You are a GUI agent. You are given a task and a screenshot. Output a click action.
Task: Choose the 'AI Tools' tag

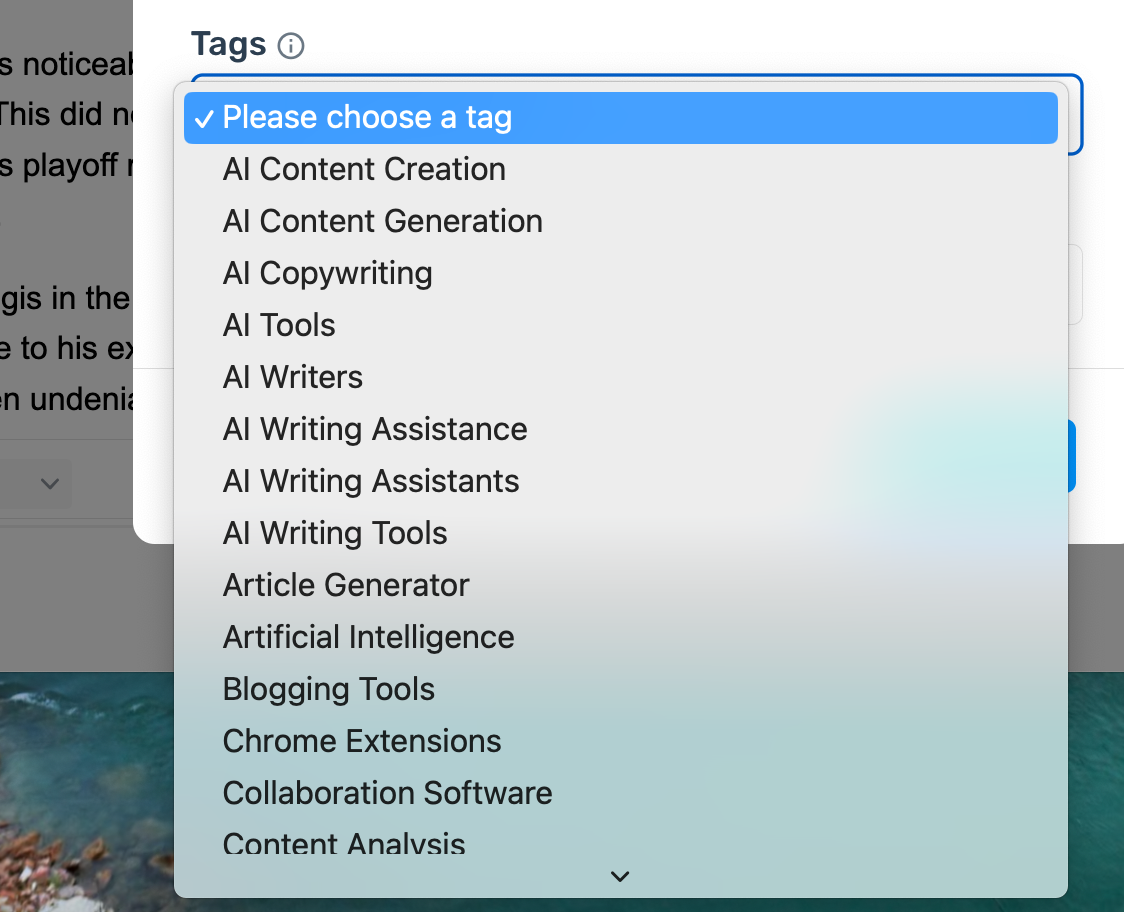pos(279,326)
